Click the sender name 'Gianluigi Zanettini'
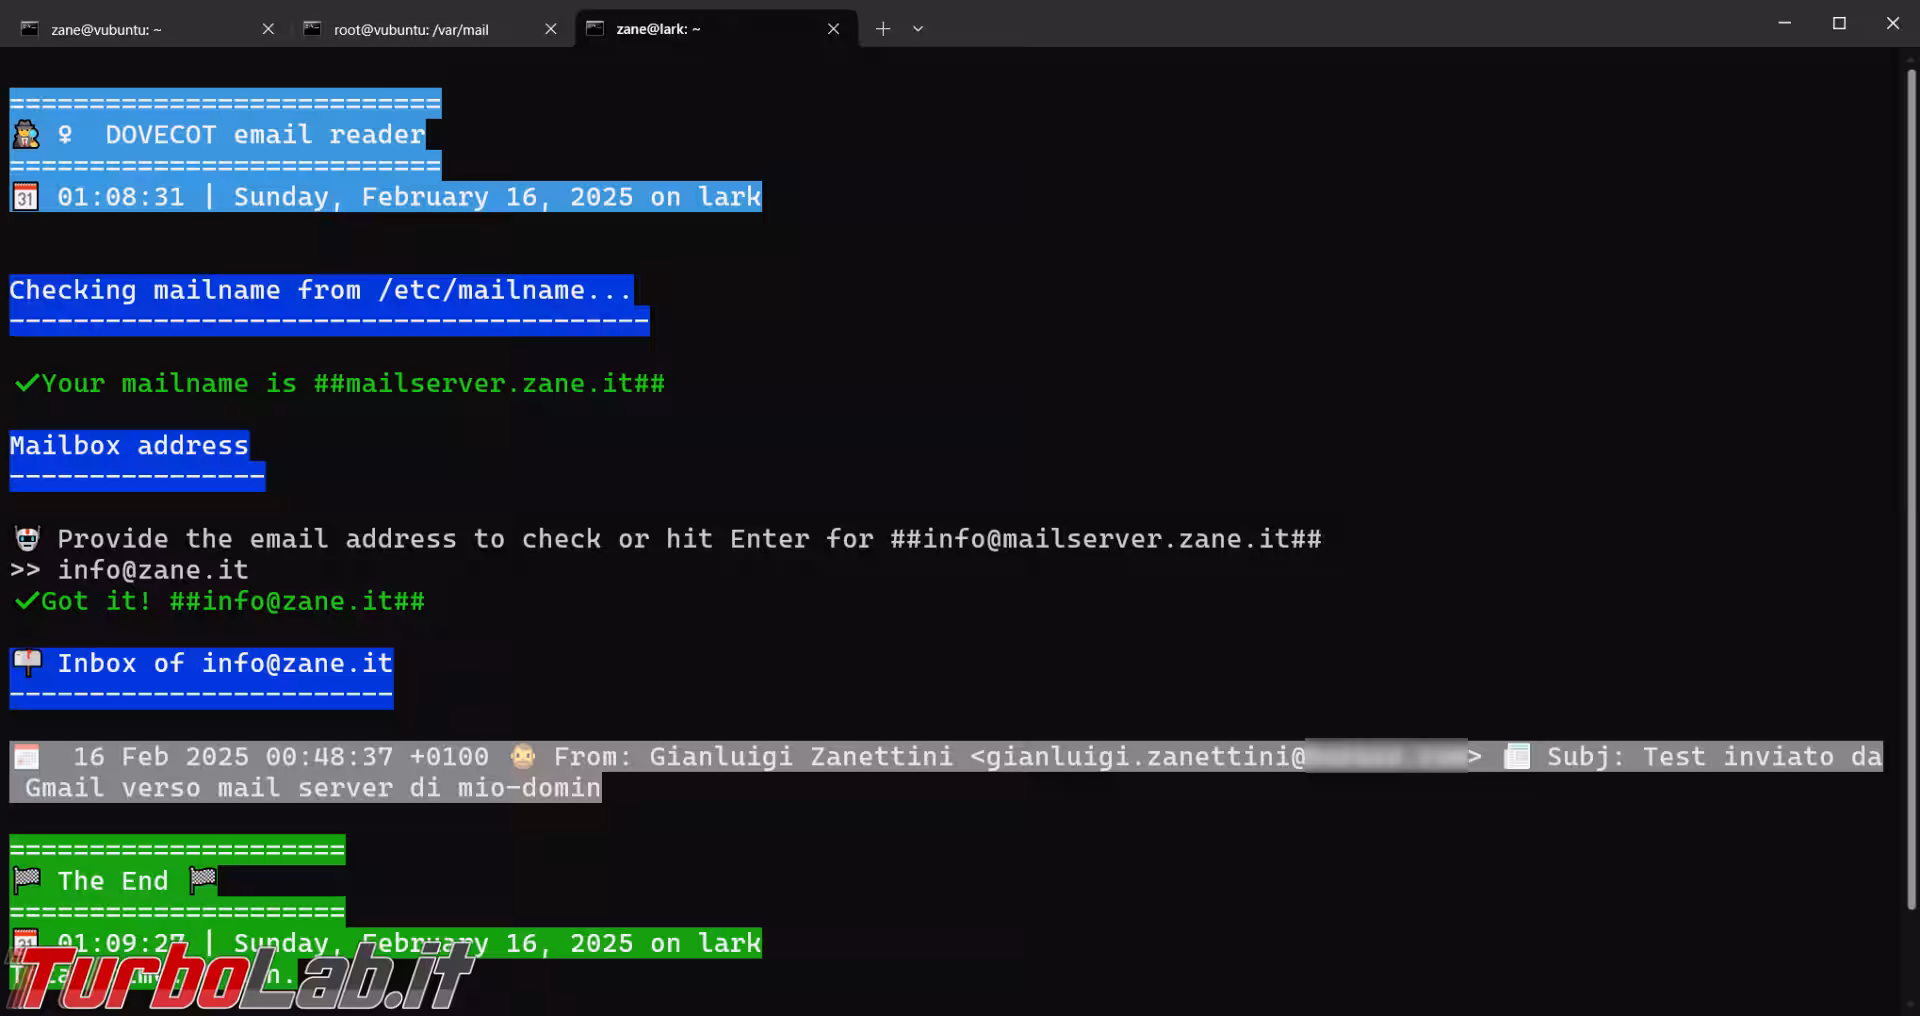 click(801, 757)
